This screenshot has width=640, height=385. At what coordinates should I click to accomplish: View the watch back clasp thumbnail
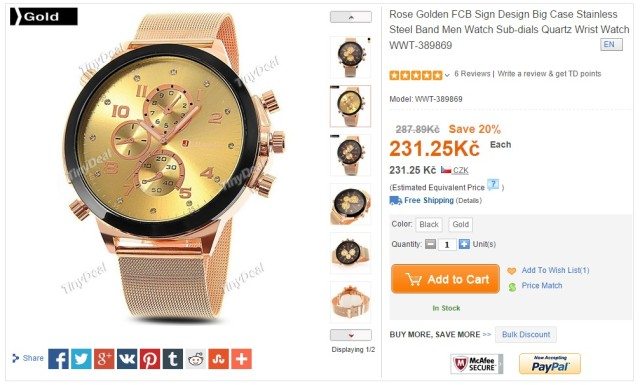pyautogui.click(x=350, y=302)
